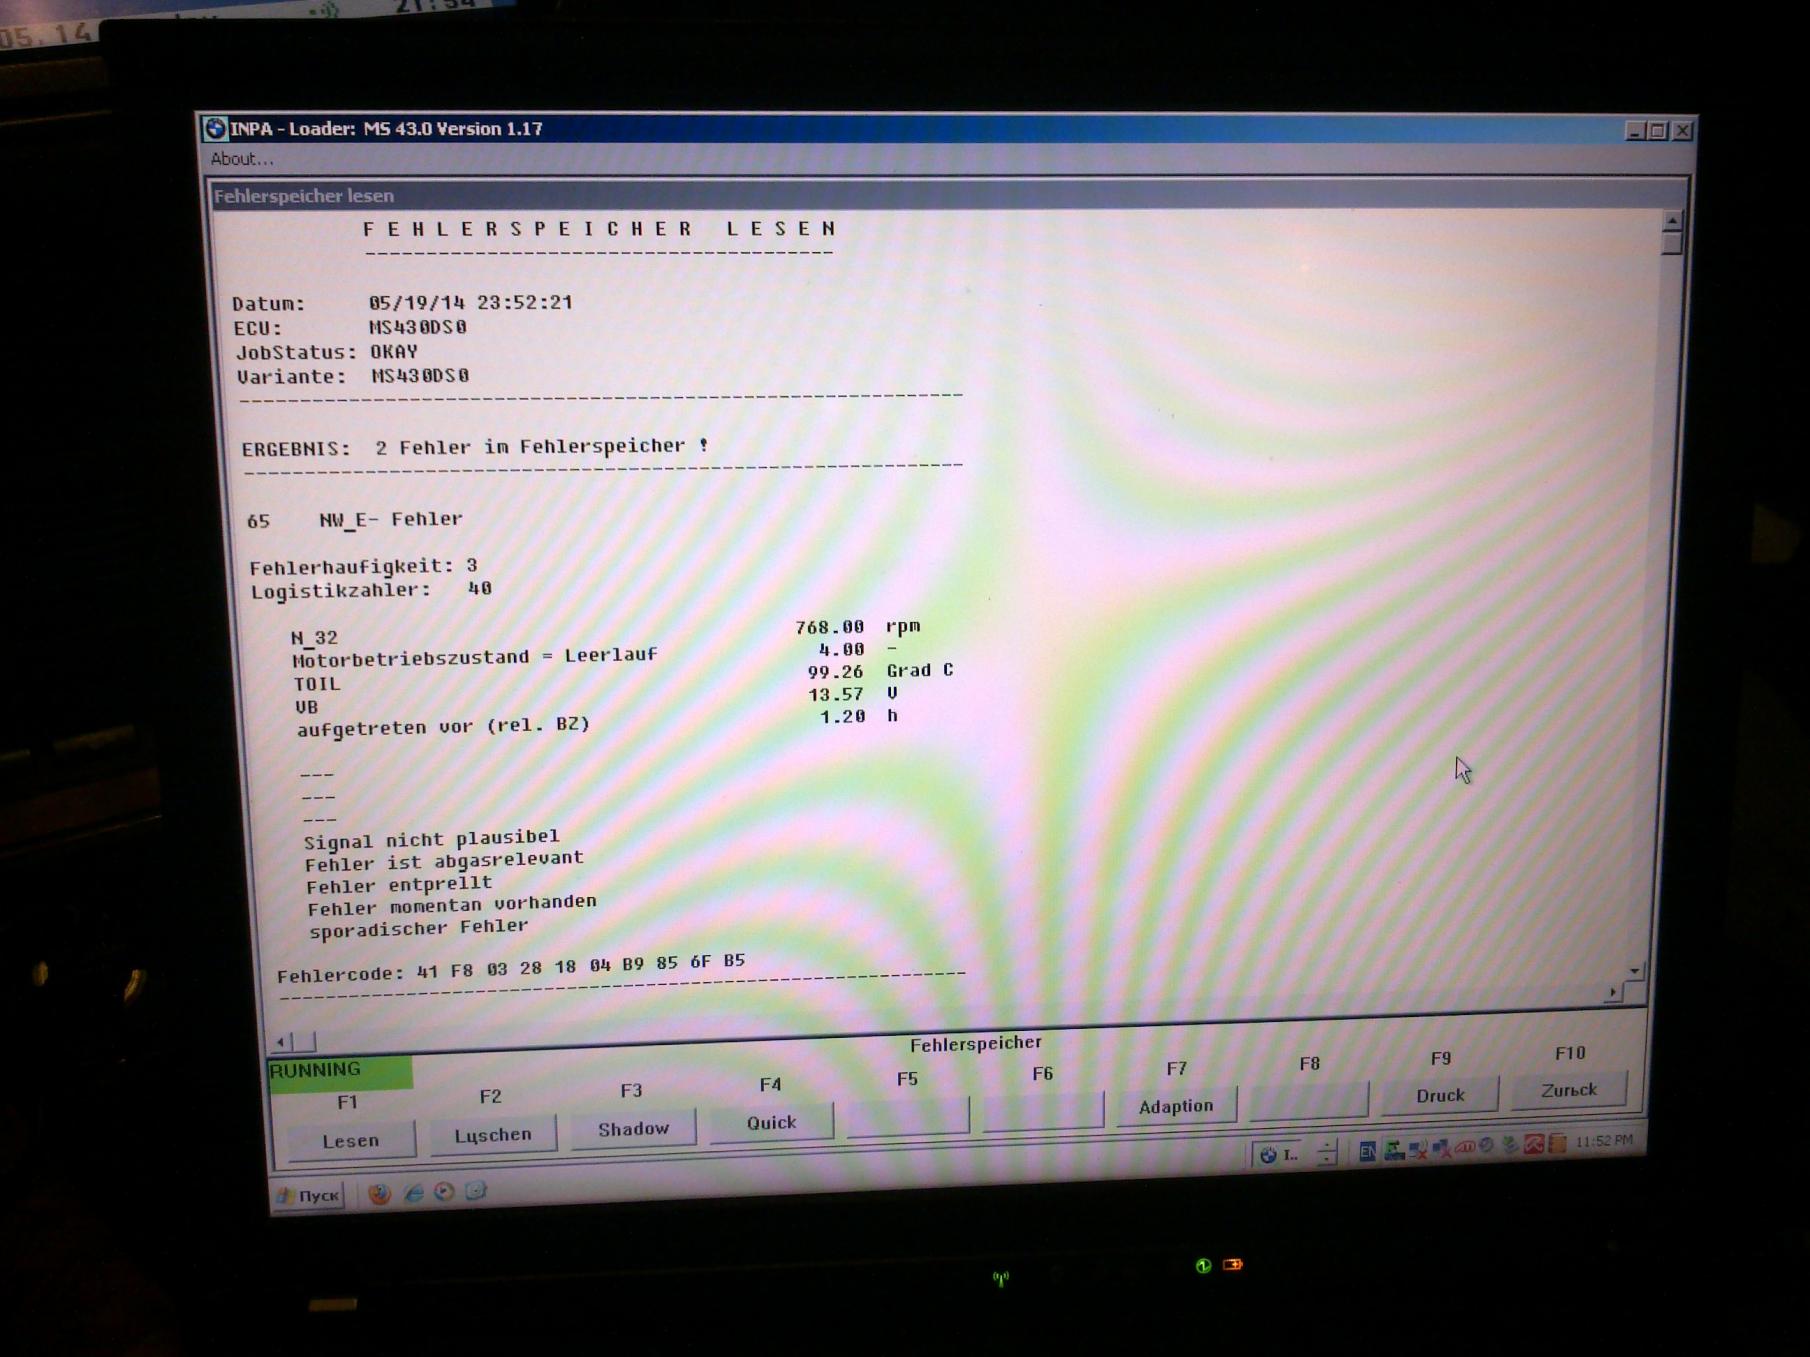Open the Windows Start (Пуск) menu
The width and height of the screenshot is (1810, 1357).
(310, 1195)
